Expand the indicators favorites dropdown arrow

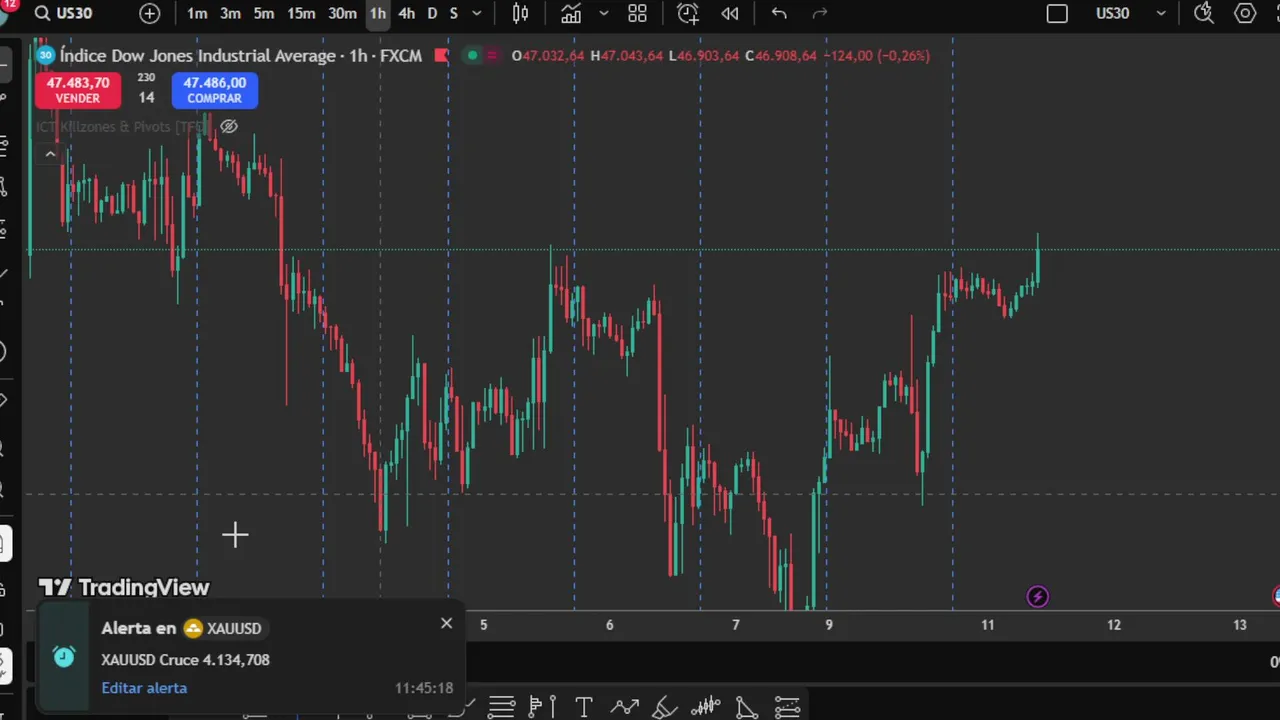603,13
